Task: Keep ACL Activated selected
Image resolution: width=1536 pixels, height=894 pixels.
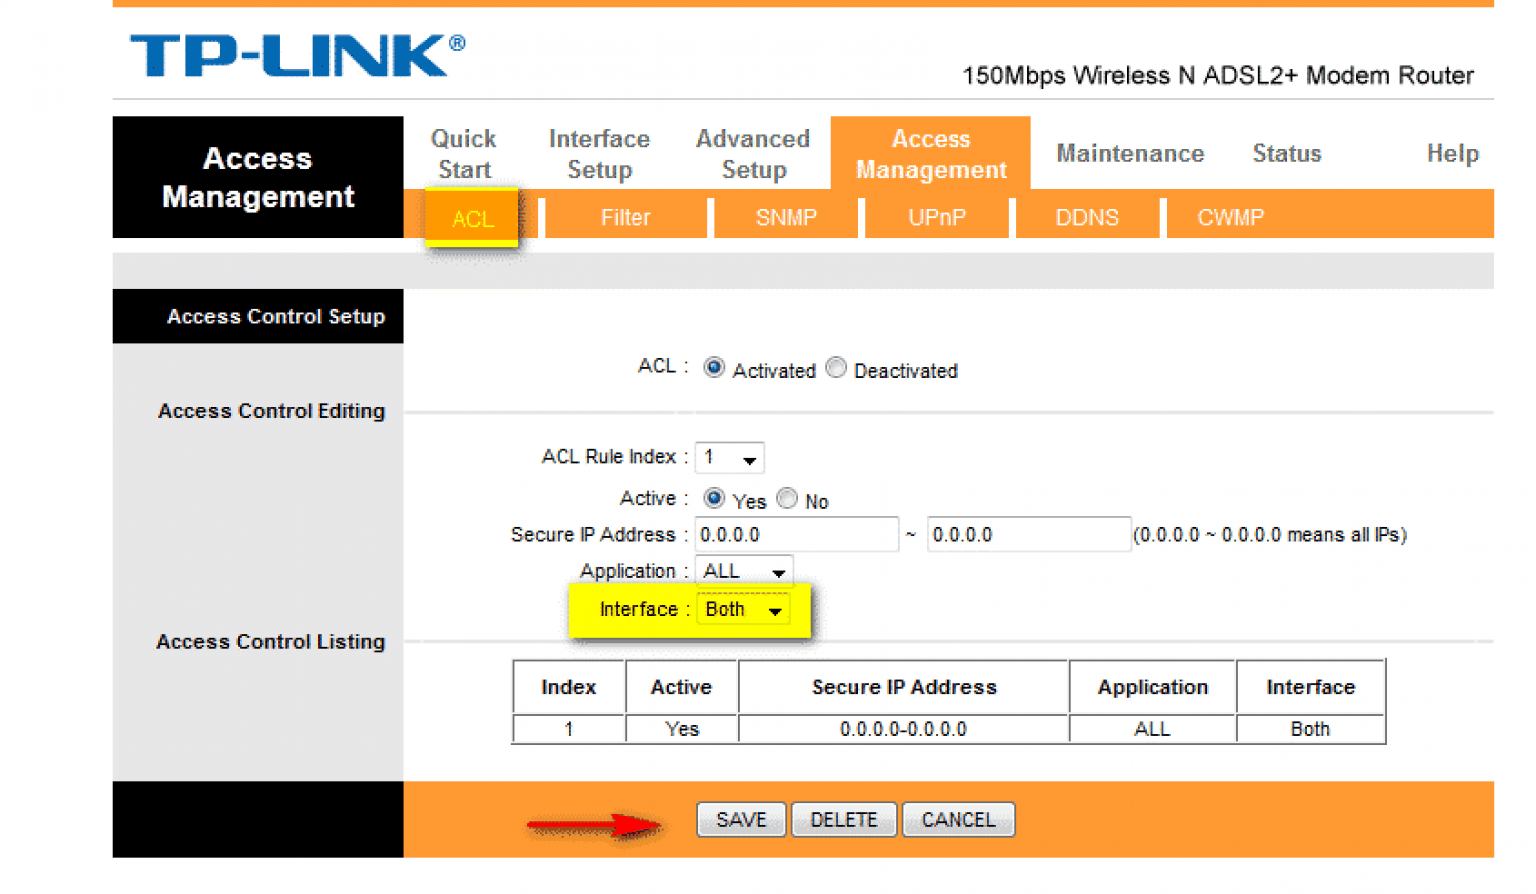Action: click(714, 368)
